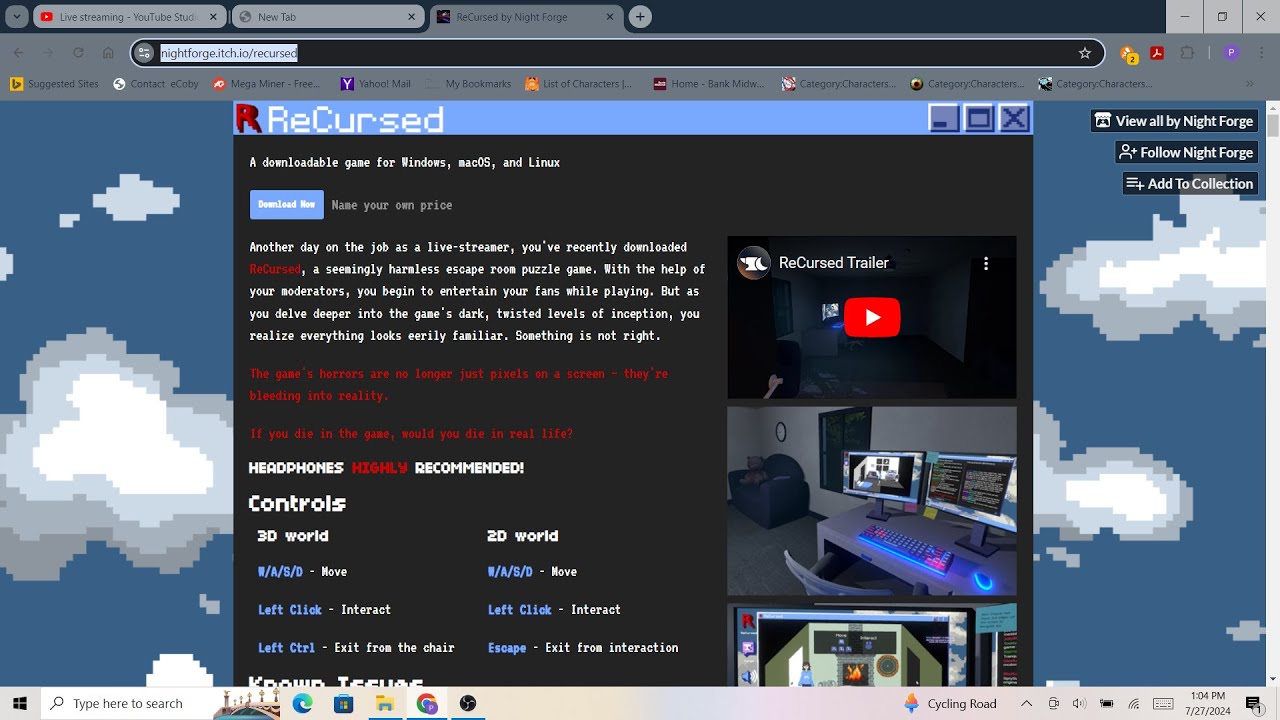Open File Explorer from the taskbar
Viewport: 1280px width, 720px height.
pos(385,704)
